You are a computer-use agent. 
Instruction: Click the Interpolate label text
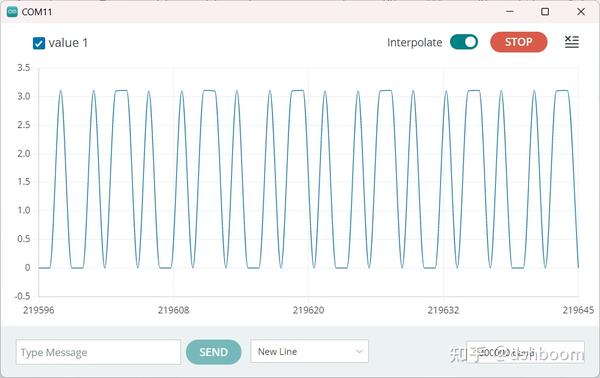pyautogui.click(x=414, y=42)
